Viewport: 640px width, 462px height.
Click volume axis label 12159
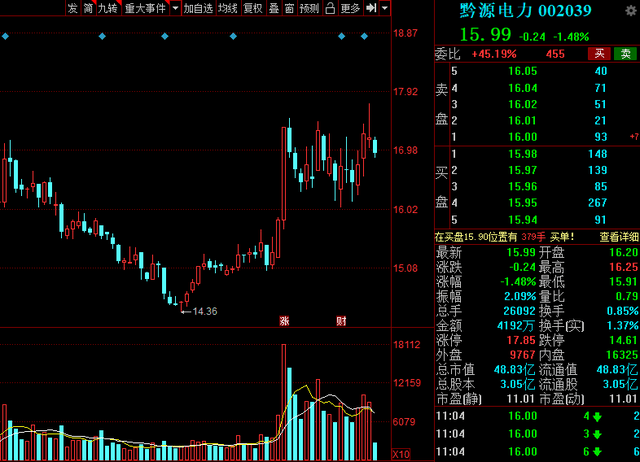tap(407, 383)
